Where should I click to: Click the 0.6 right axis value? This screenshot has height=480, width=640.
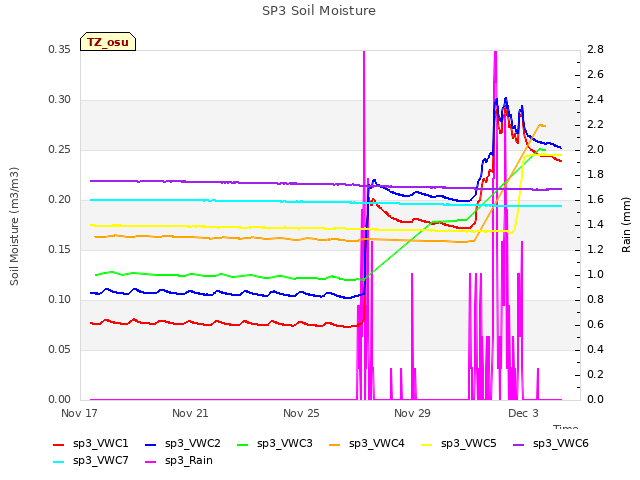coord(596,325)
